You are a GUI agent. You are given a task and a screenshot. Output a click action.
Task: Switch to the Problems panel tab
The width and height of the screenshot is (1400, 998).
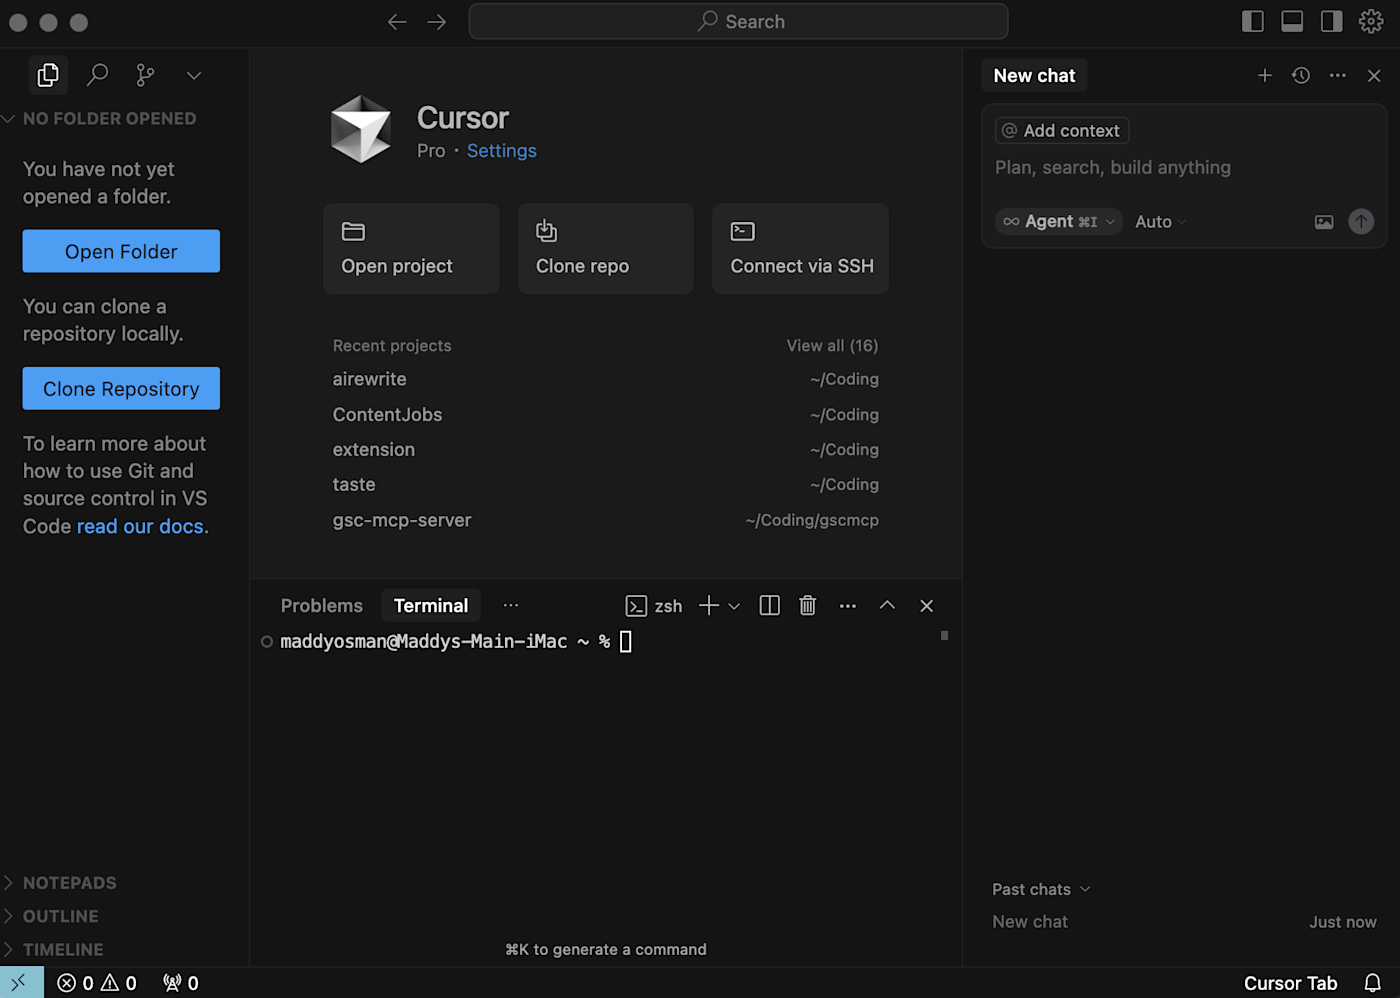click(x=322, y=606)
